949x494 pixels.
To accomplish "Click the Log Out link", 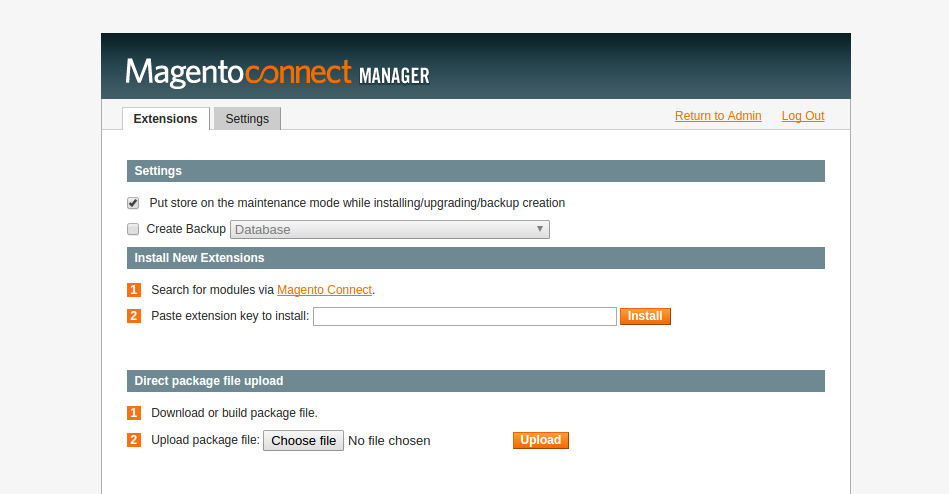I will pos(803,116).
